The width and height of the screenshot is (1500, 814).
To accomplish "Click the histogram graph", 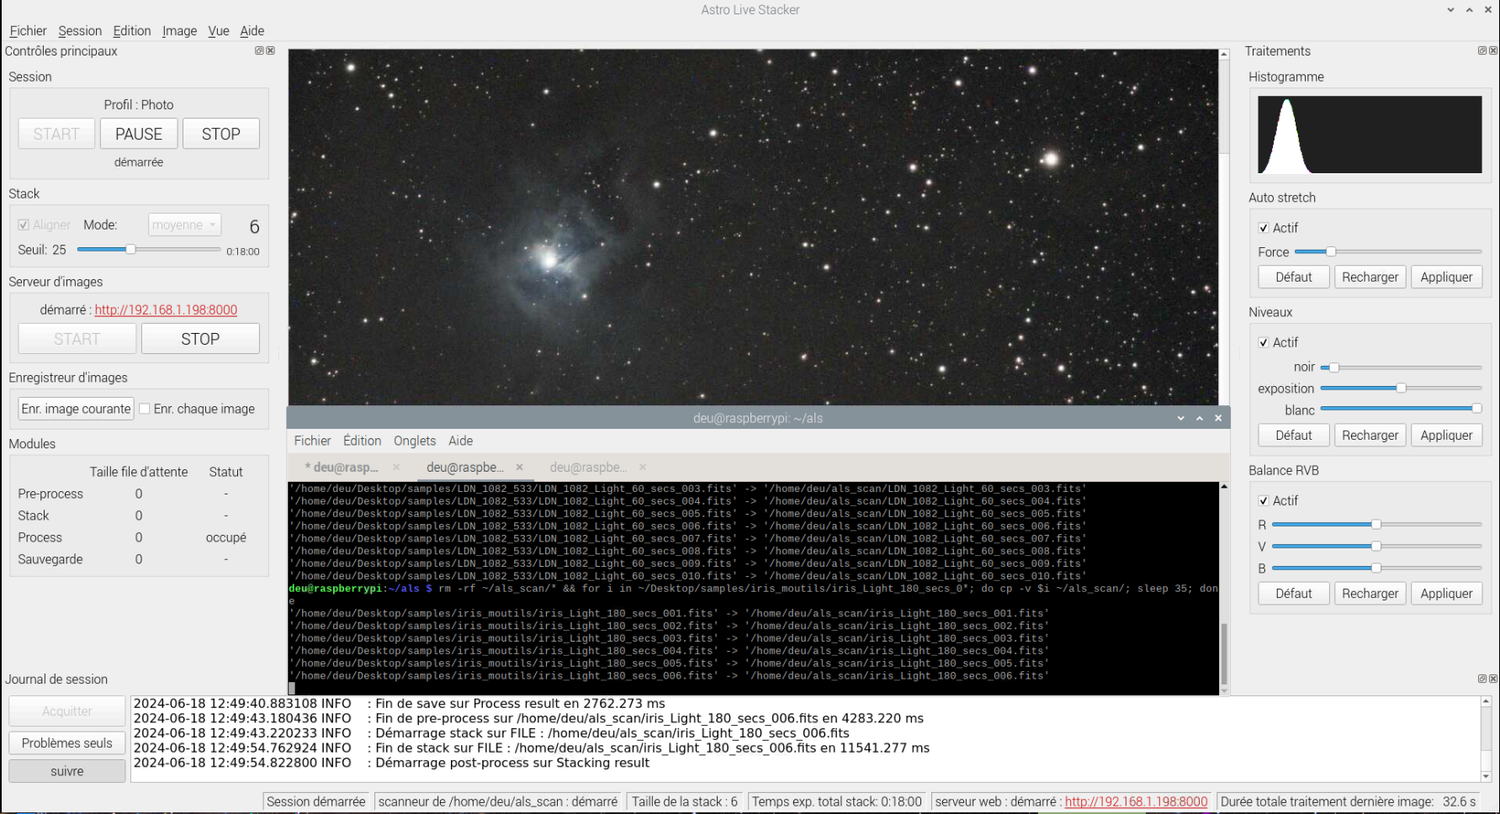I will coord(1370,134).
